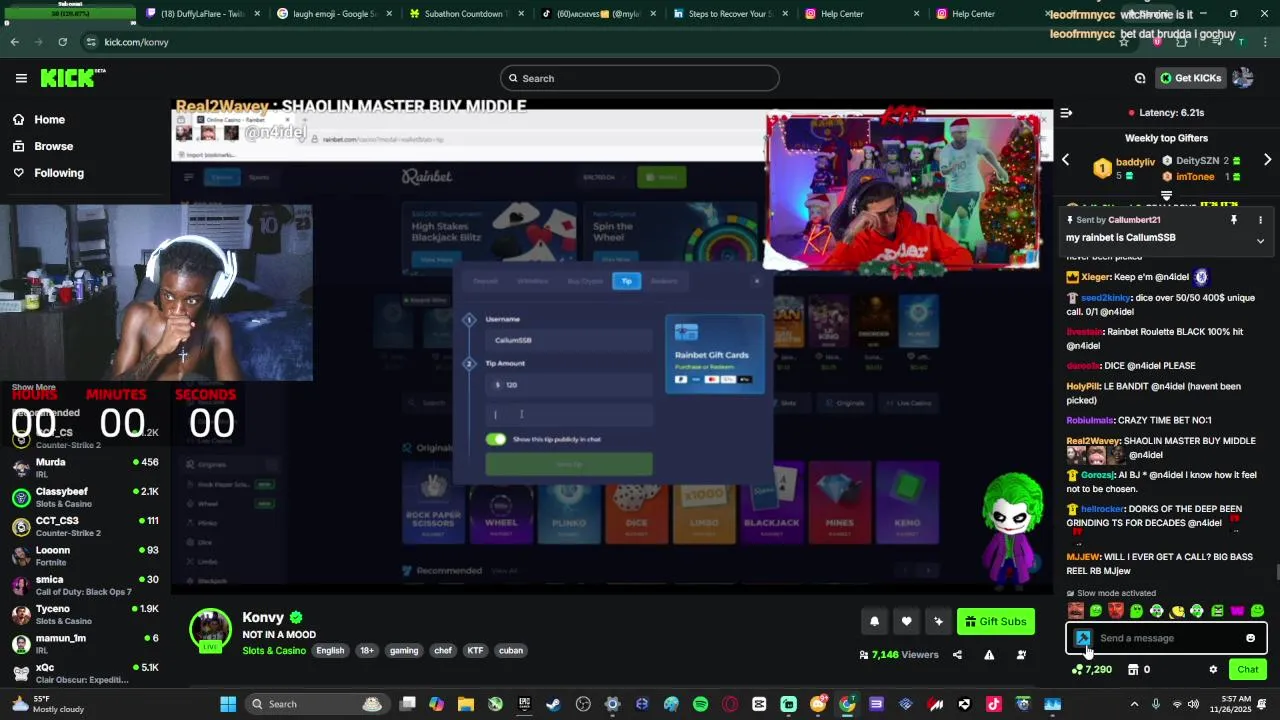The height and width of the screenshot is (720, 1280).
Task: Click the Konvy channel avatar
Action: pyautogui.click(x=210, y=630)
